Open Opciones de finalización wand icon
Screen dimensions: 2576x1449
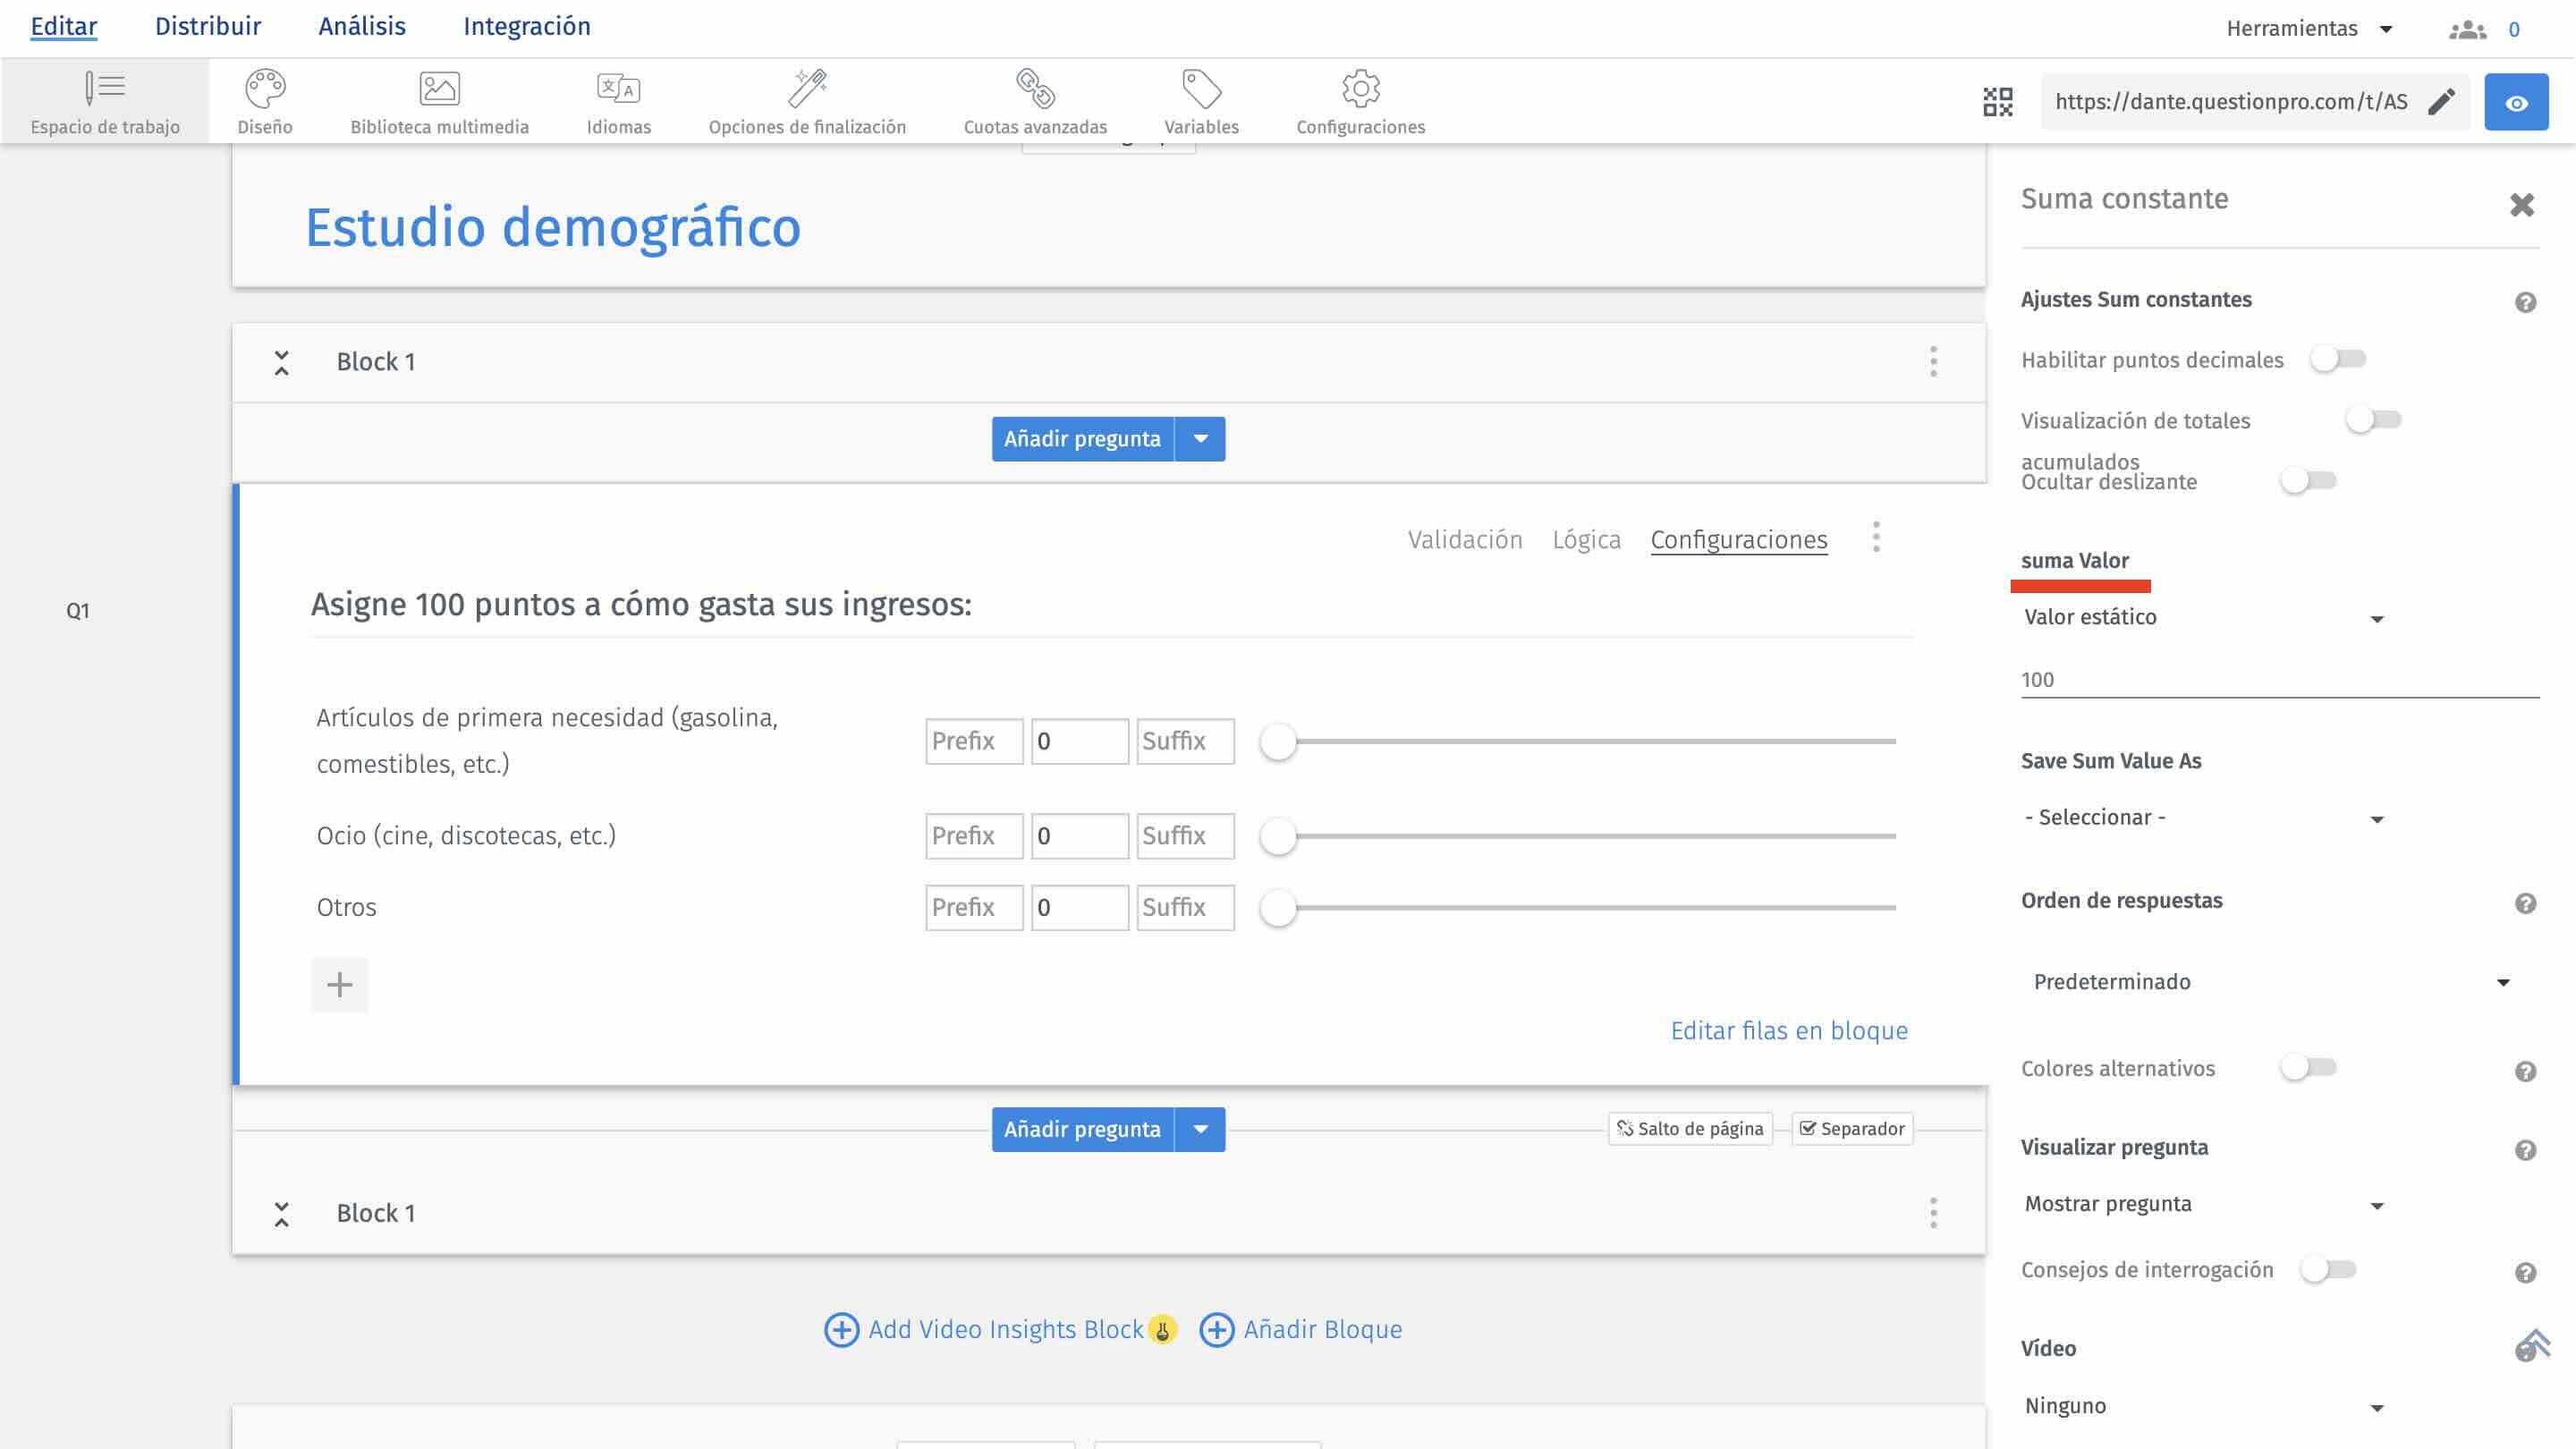pos(806,89)
